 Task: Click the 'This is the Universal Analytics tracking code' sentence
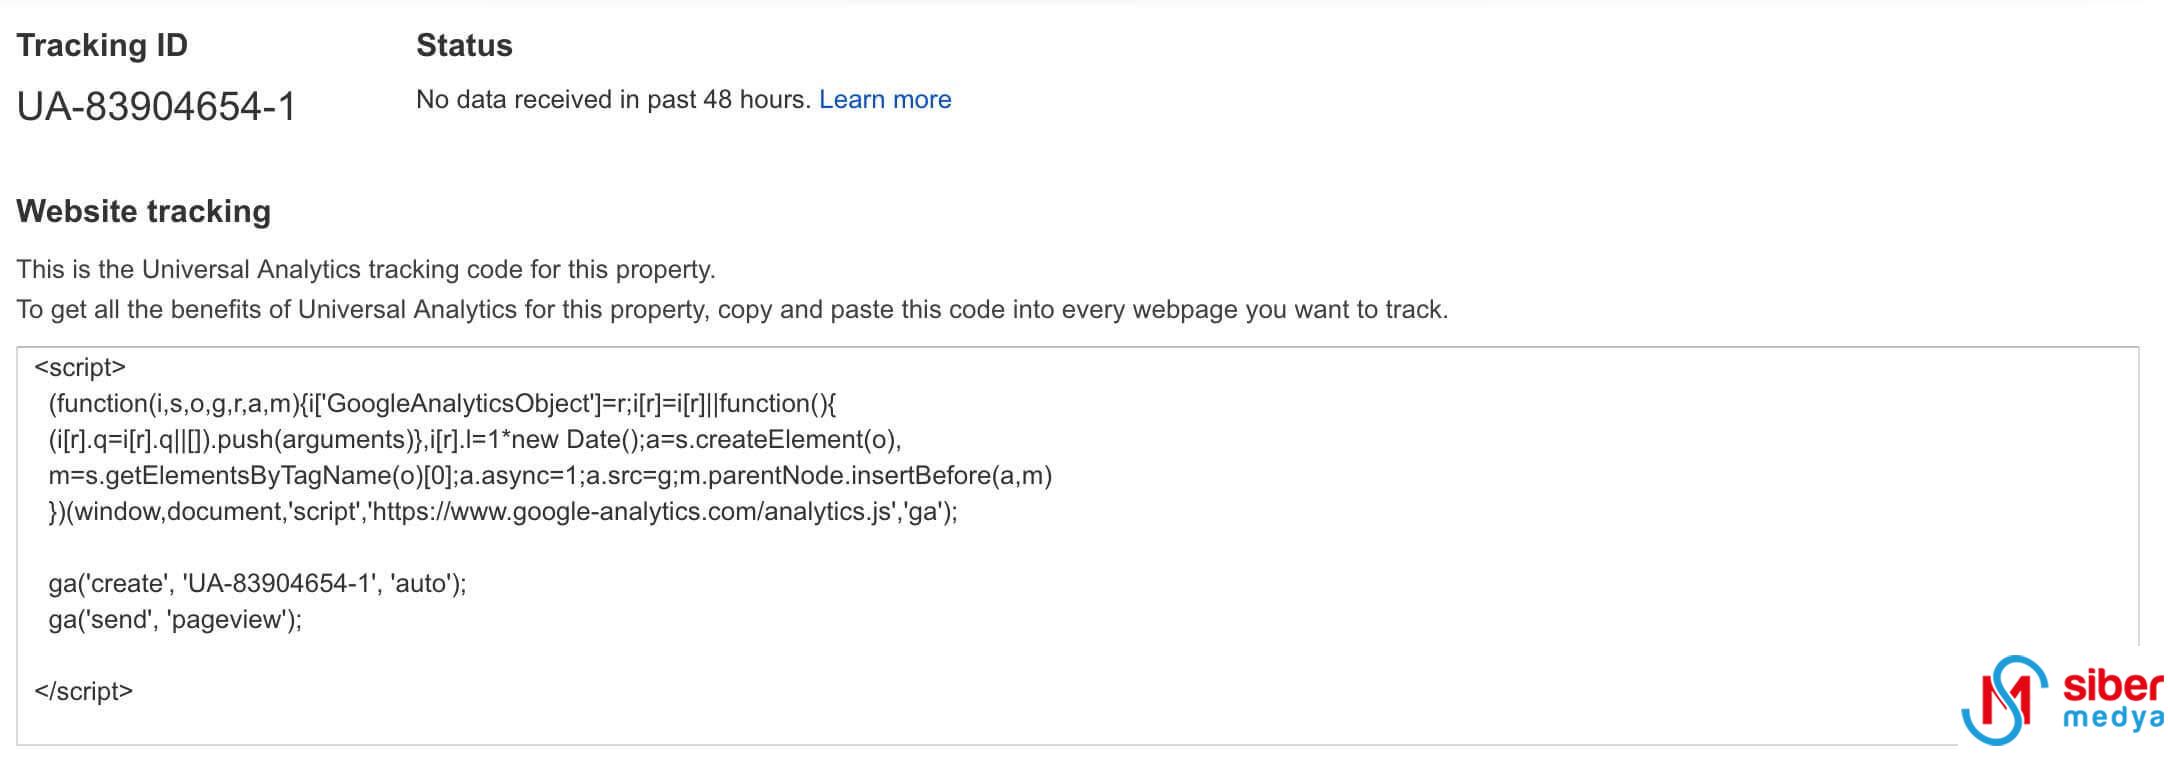tap(366, 269)
